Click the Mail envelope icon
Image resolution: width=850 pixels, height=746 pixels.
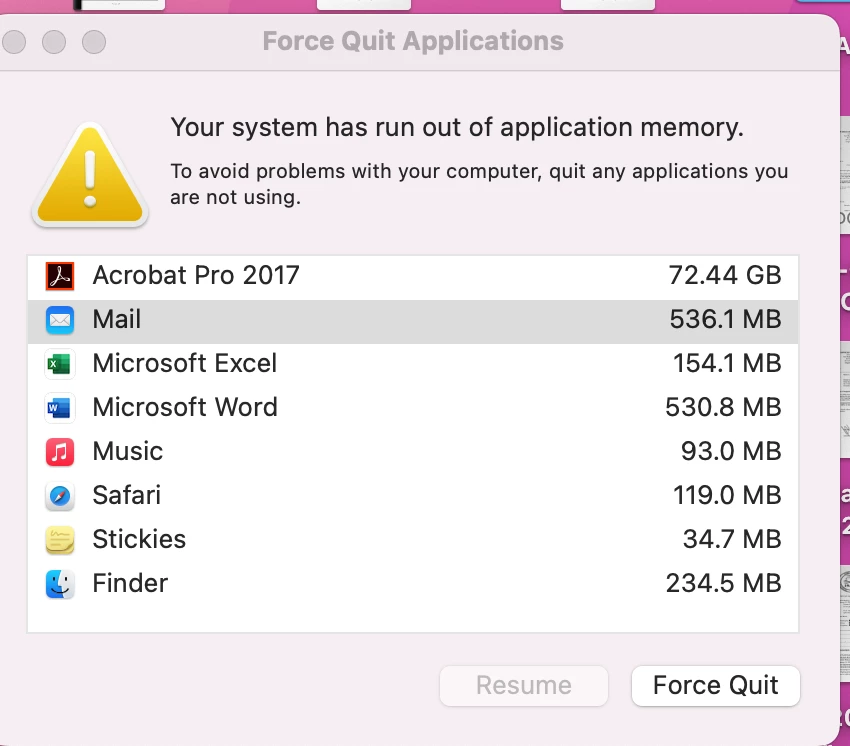[x=60, y=320]
